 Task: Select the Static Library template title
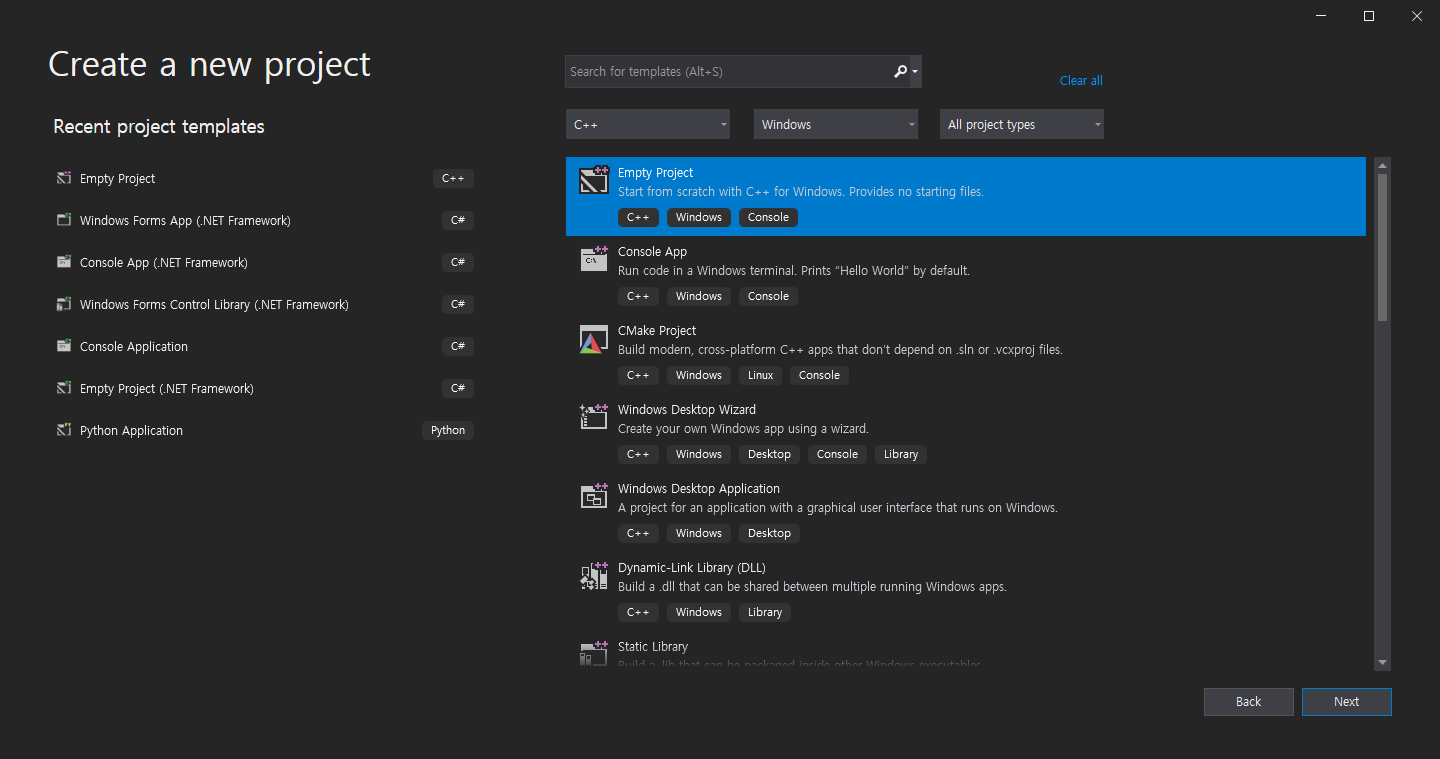653,647
